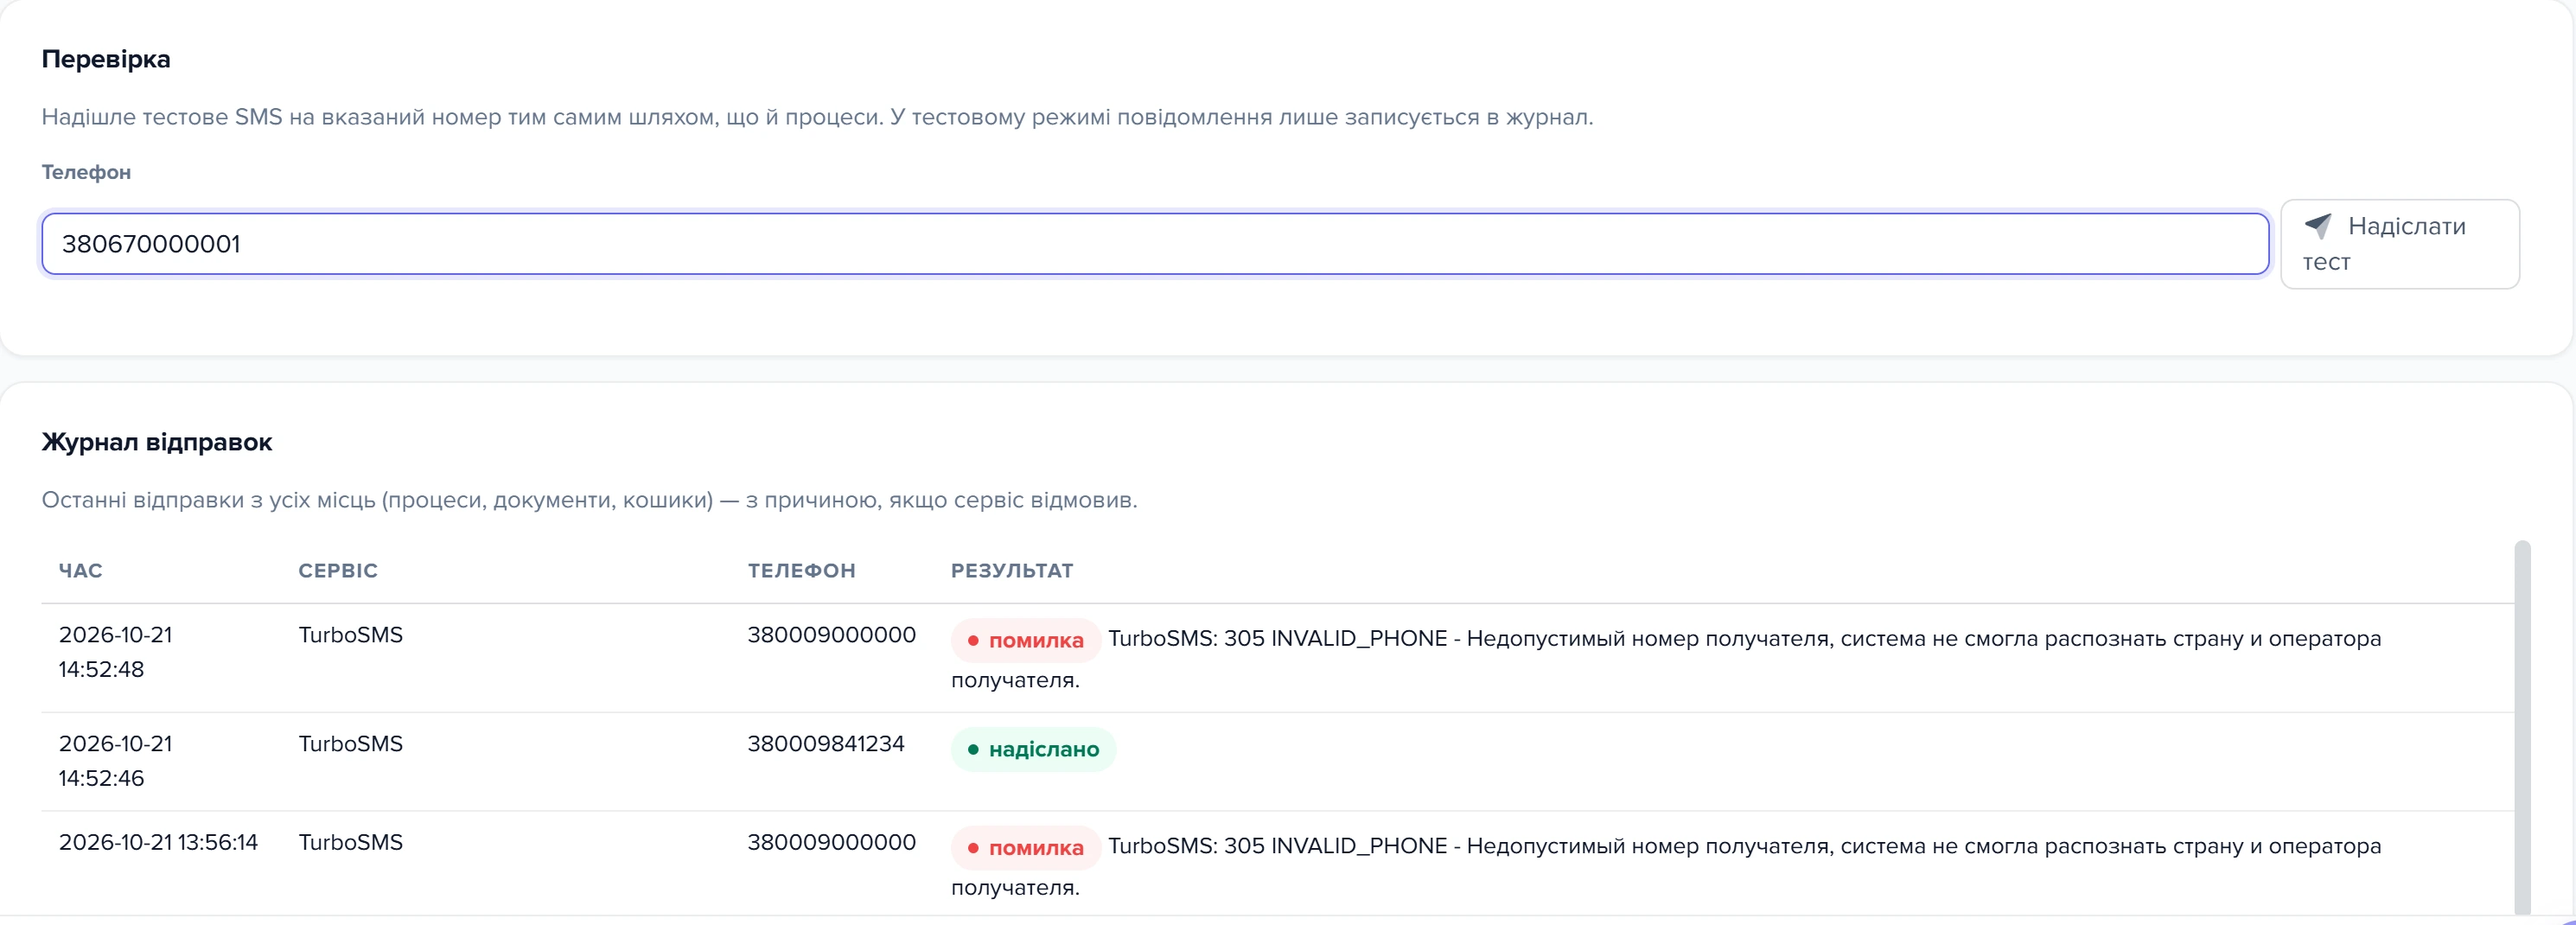Click phone 380009000000 in the 13:56:14 row
This screenshot has height=925, width=2576.
point(831,842)
